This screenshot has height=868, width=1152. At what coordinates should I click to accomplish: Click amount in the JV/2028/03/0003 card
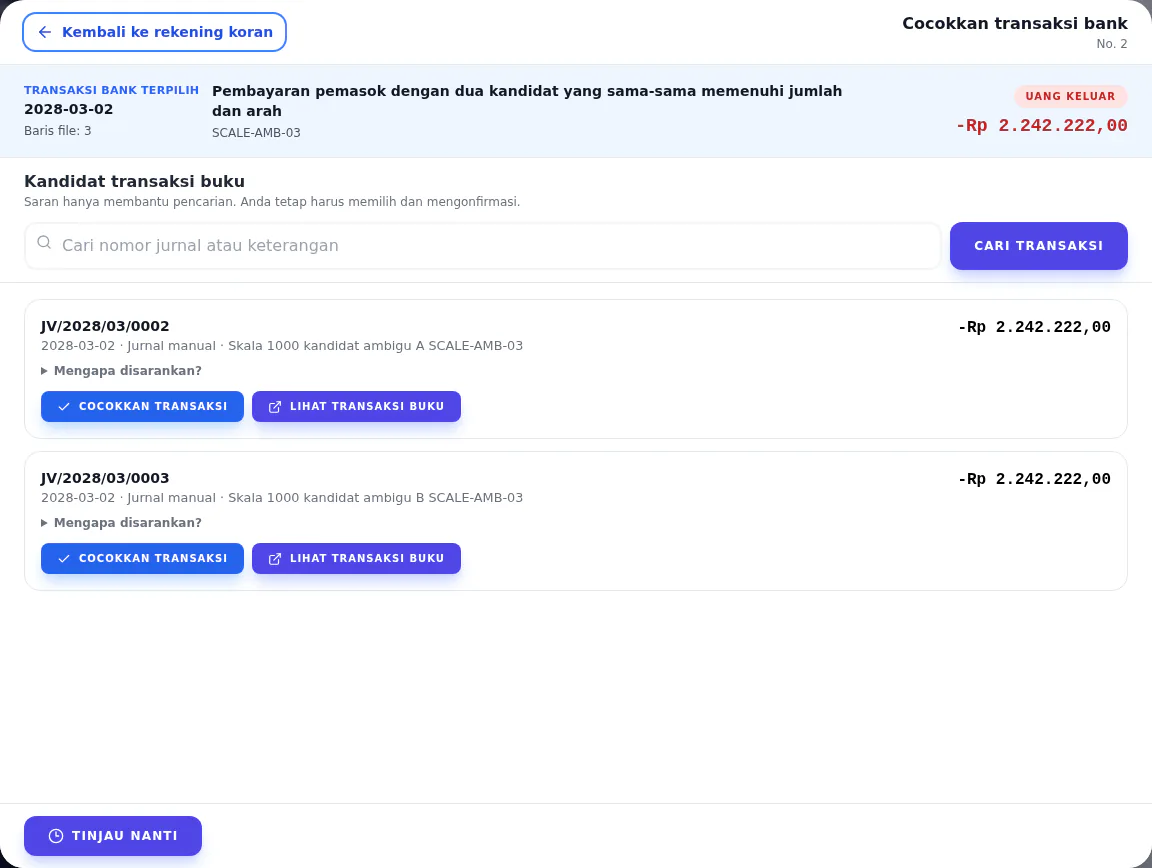tap(1034, 479)
